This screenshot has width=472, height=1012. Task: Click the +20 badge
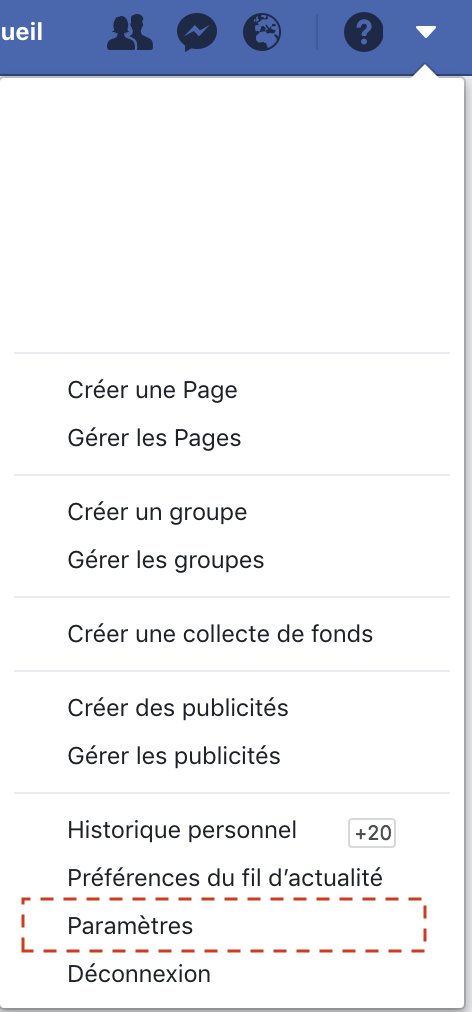click(x=372, y=833)
